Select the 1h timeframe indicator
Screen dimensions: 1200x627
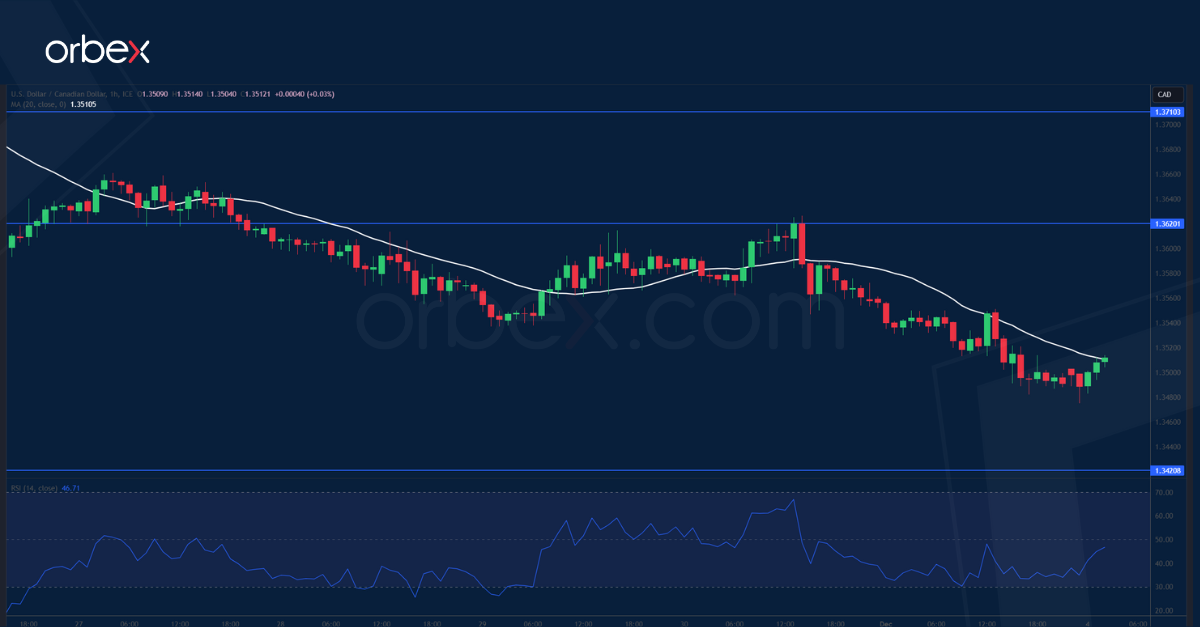(113, 93)
